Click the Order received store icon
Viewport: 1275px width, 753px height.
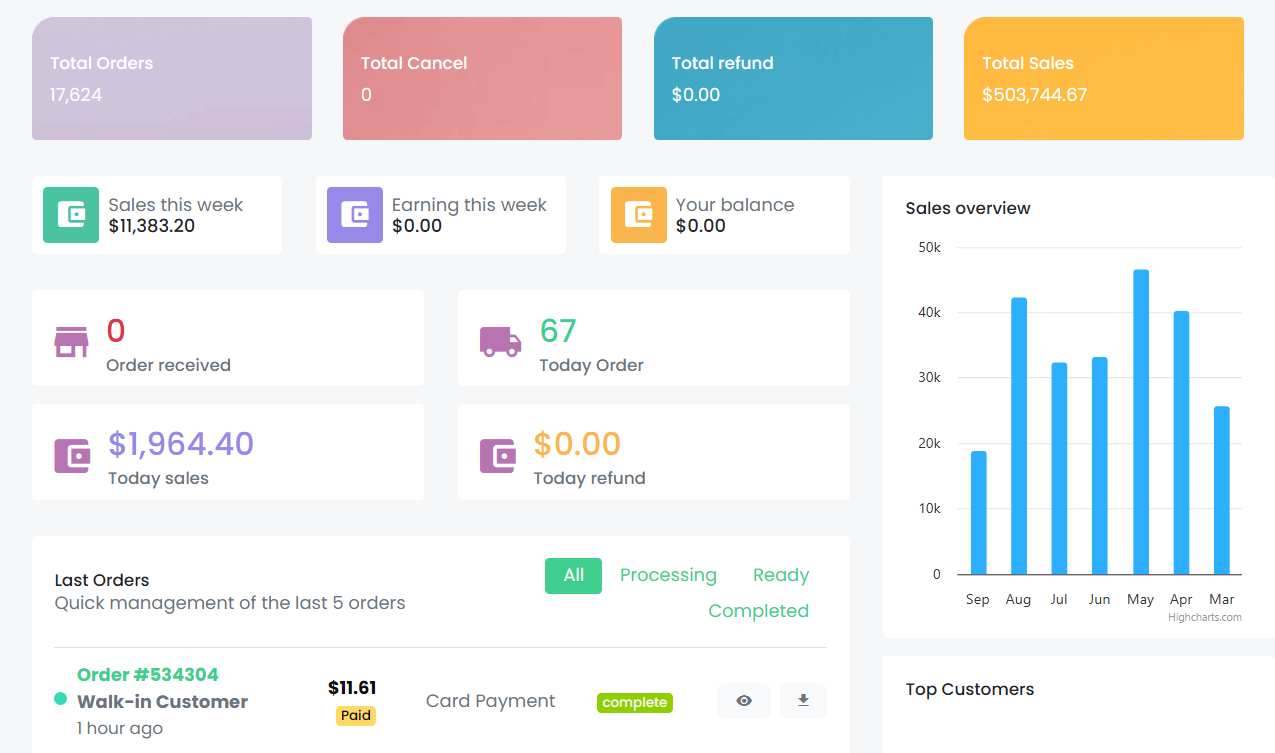coord(72,341)
